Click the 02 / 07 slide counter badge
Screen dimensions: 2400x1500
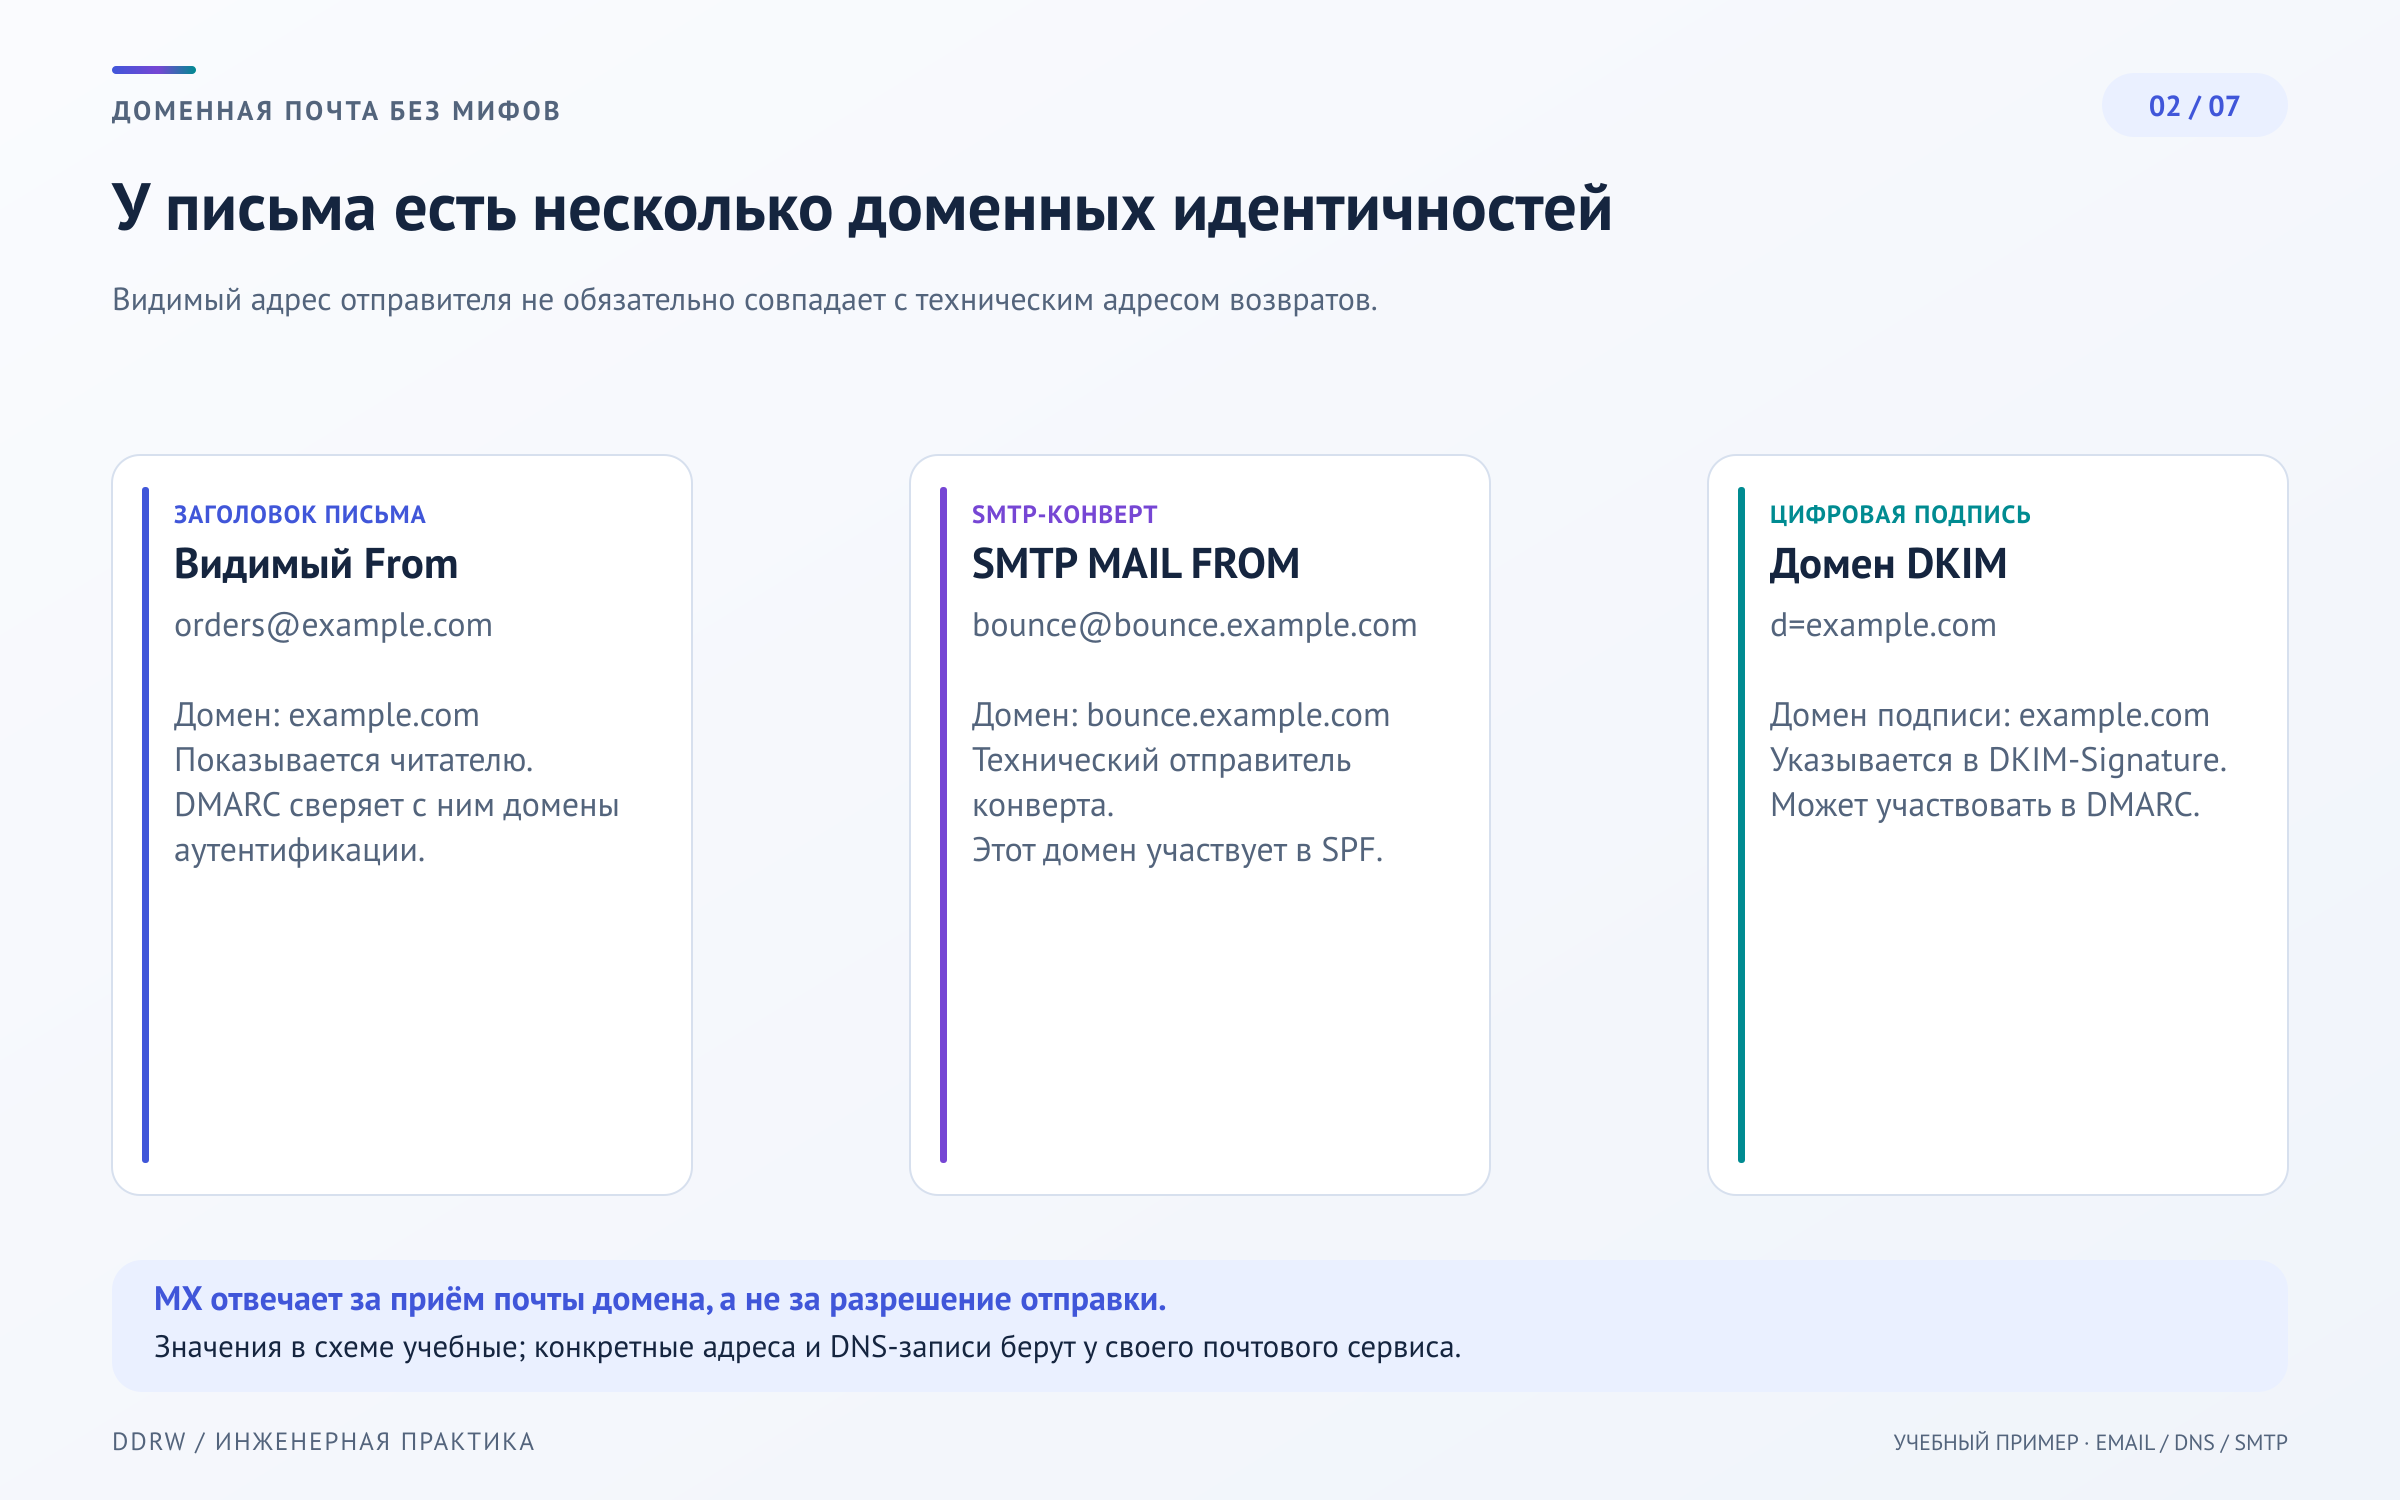2194,105
